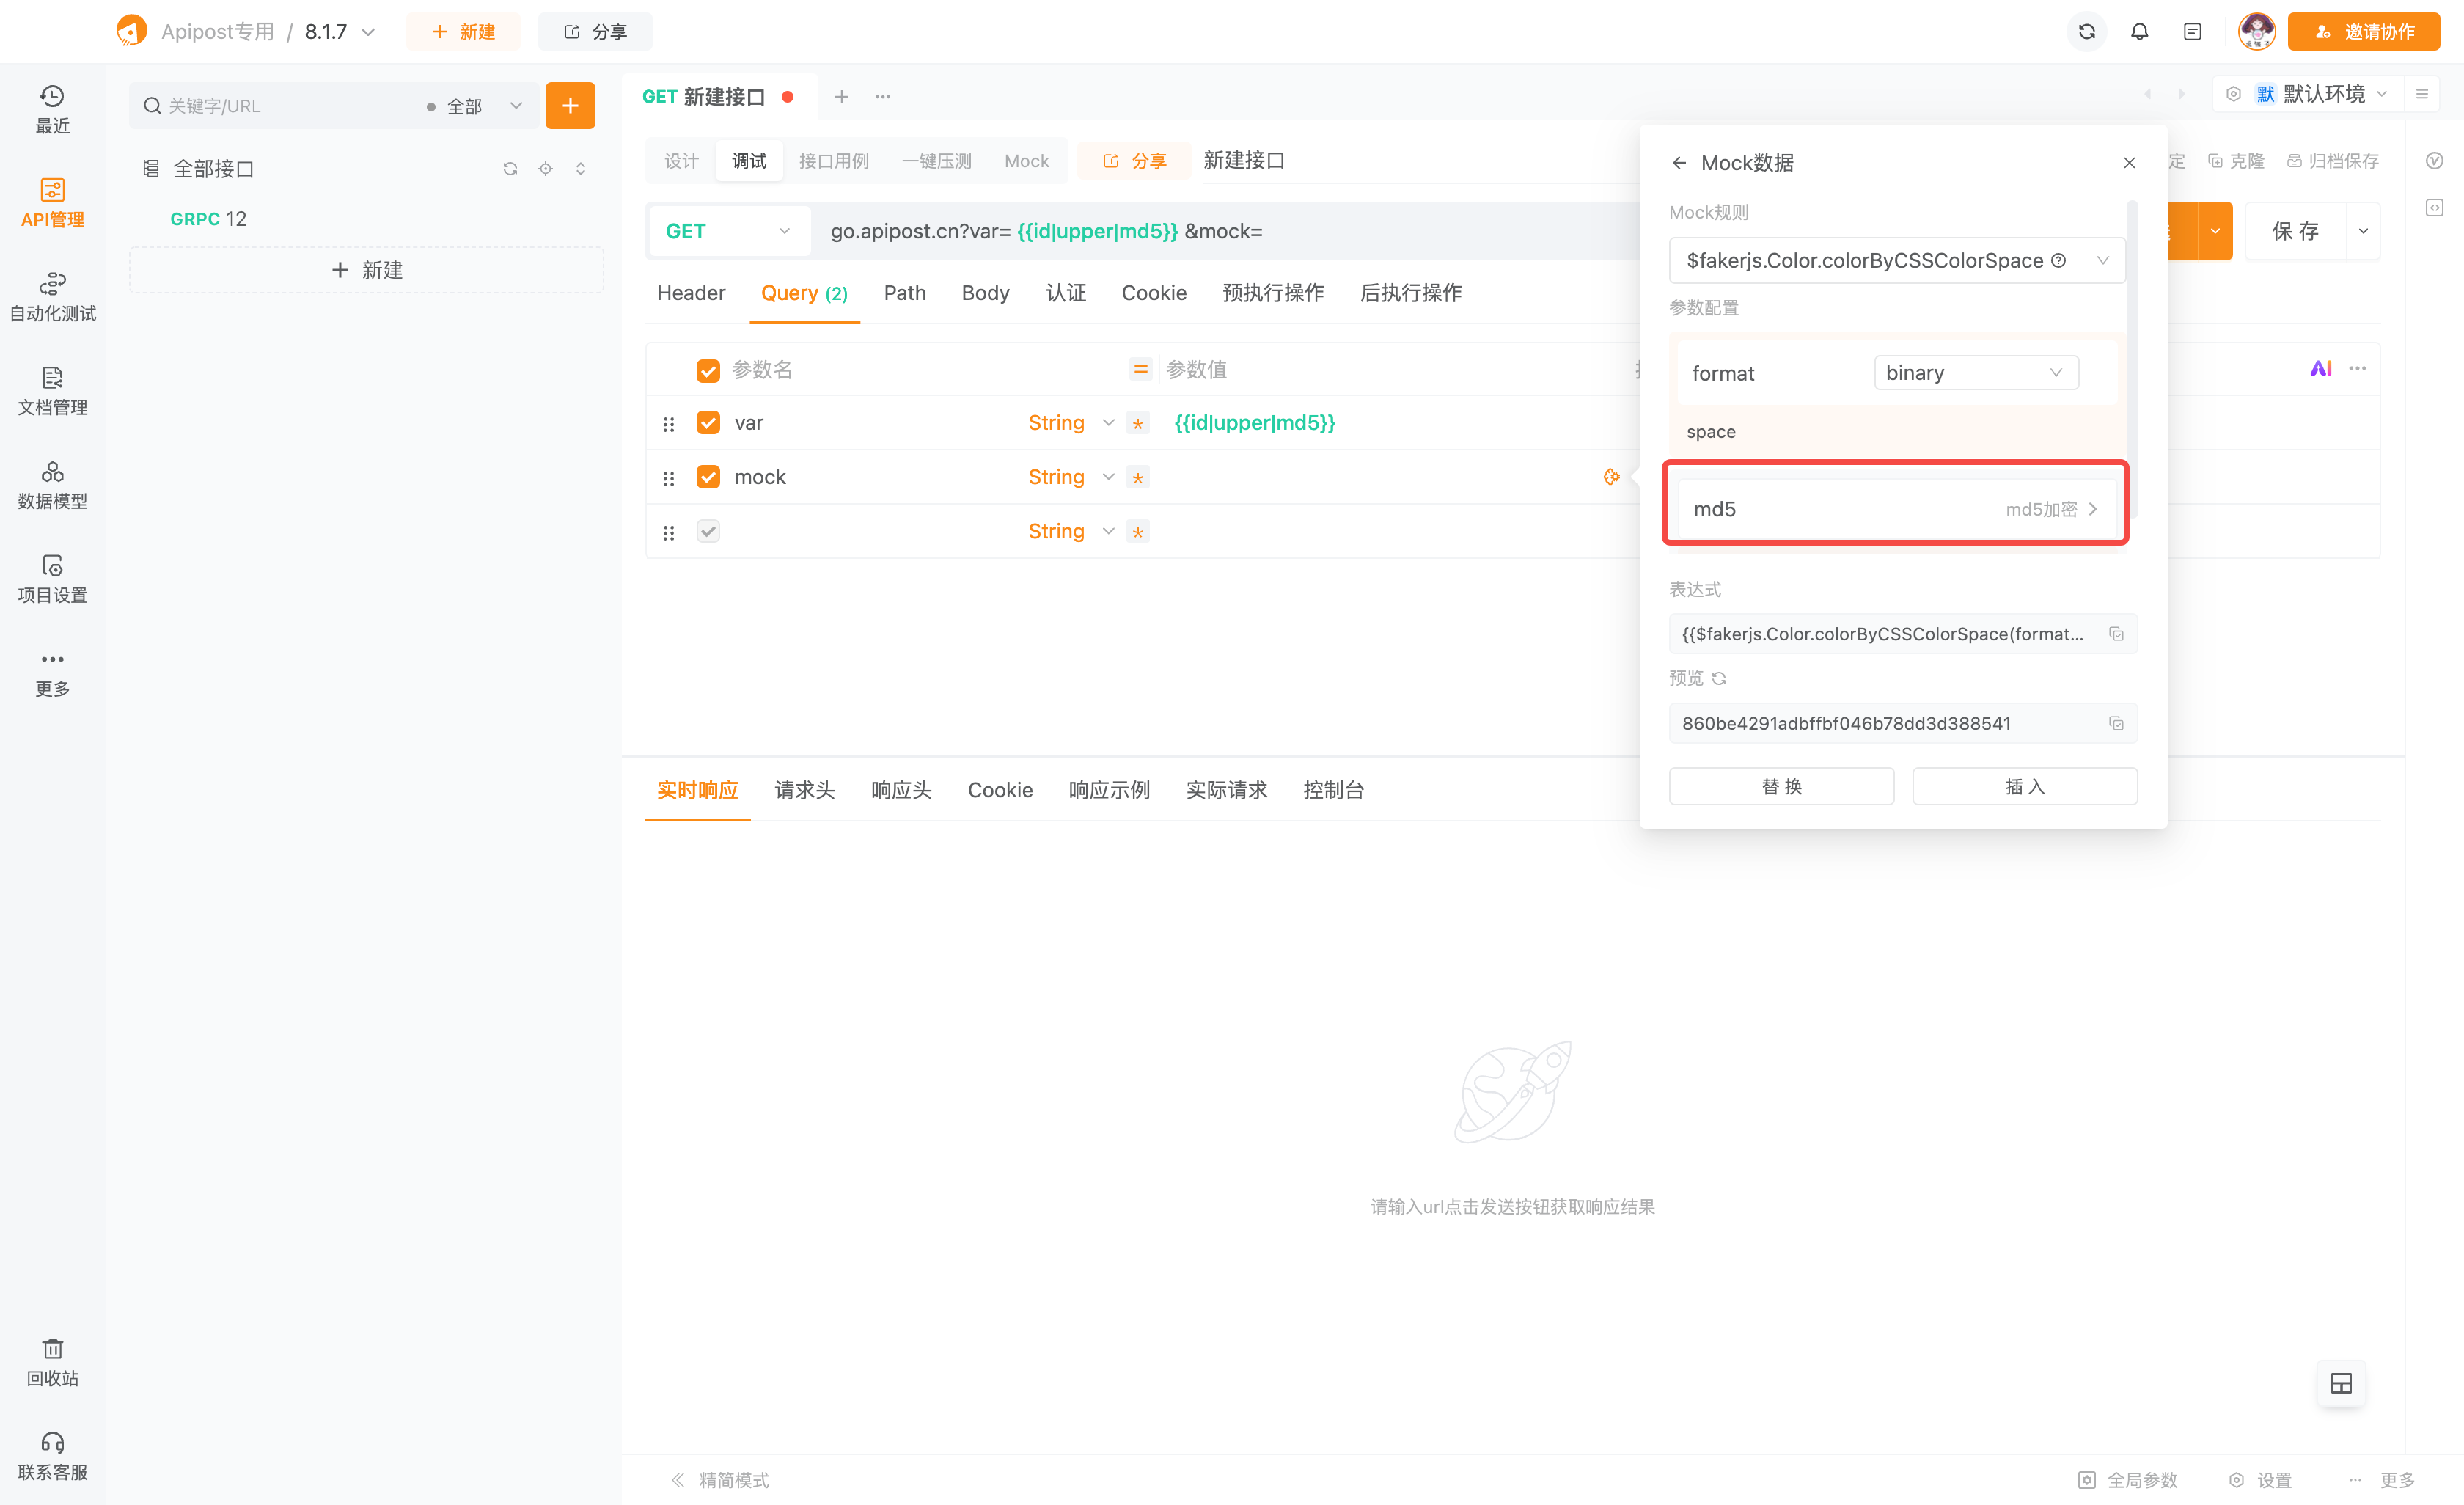Open 联系客服 support icon
Image resolution: width=2464 pixels, height=1505 pixels.
(52, 1456)
